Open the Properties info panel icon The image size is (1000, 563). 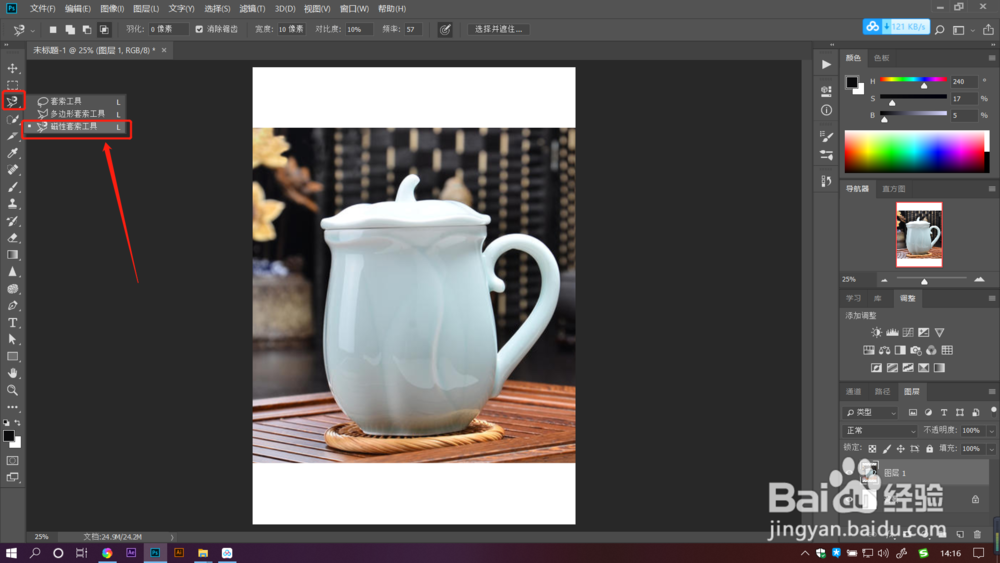click(x=827, y=110)
